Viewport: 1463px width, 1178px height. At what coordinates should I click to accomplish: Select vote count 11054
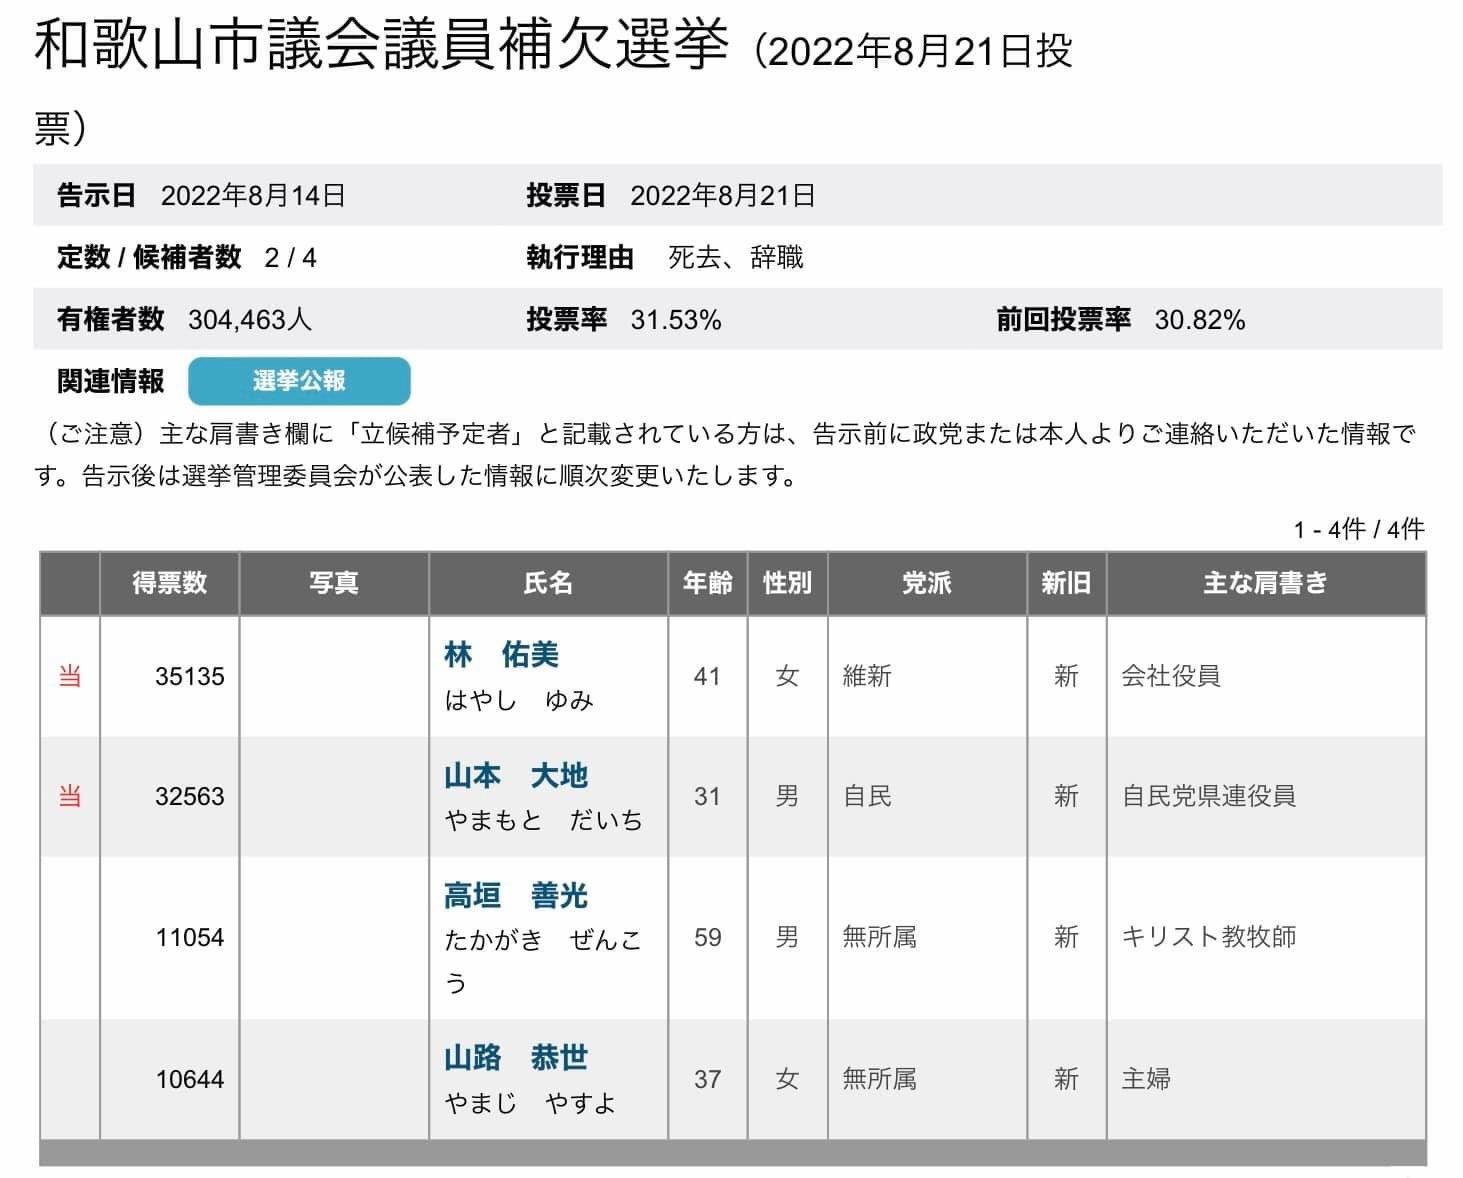190,938
